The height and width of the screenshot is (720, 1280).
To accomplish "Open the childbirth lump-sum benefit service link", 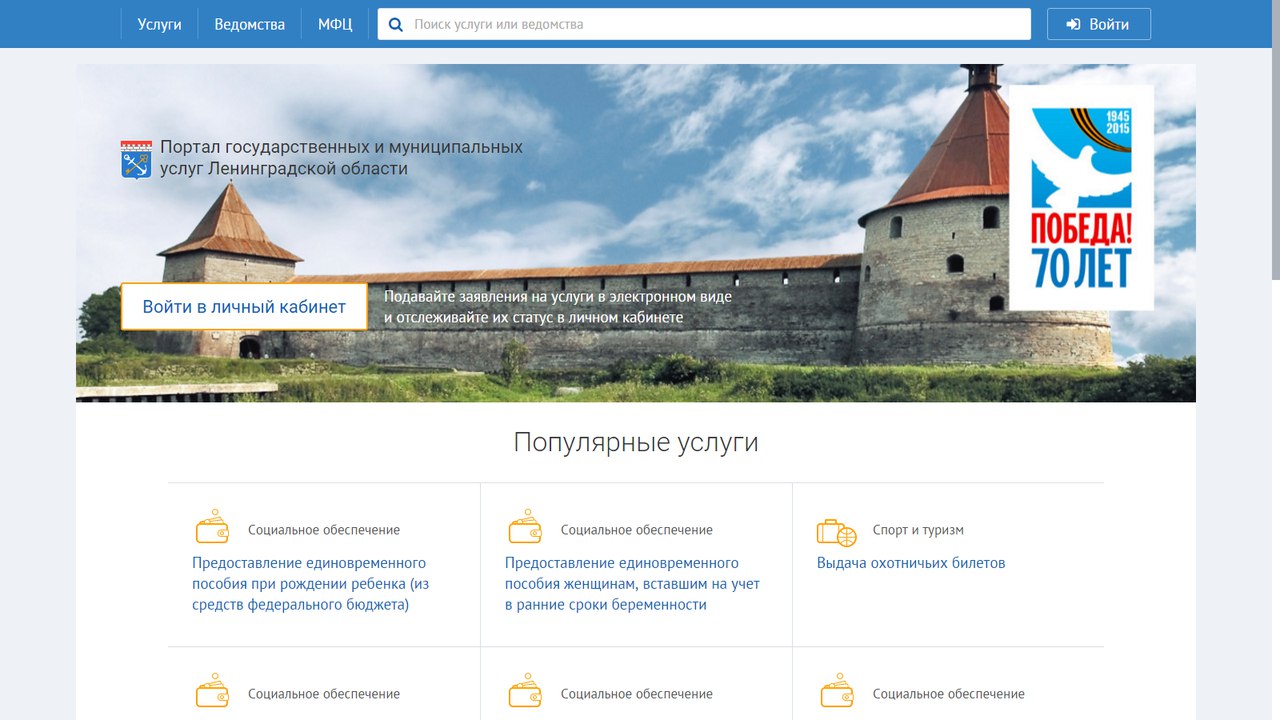I will (310, 584).
